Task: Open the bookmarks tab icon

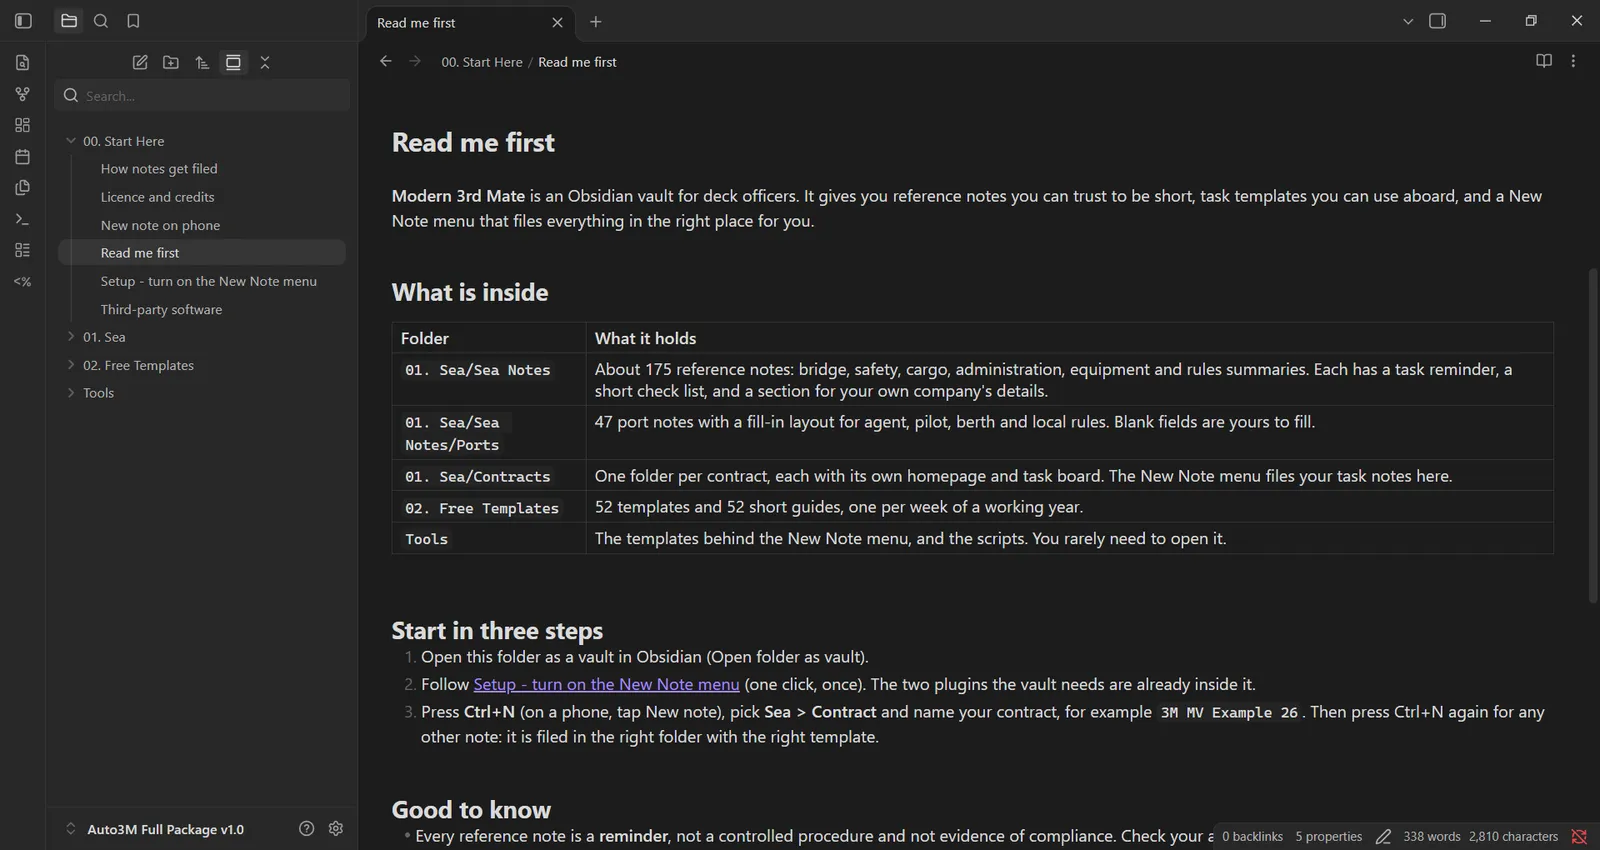Action: click(x=133, y=21)
